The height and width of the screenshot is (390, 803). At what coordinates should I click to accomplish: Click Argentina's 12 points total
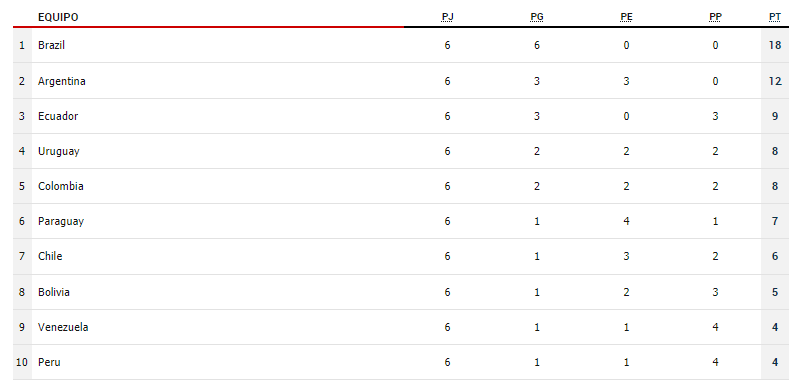(775, 81)
